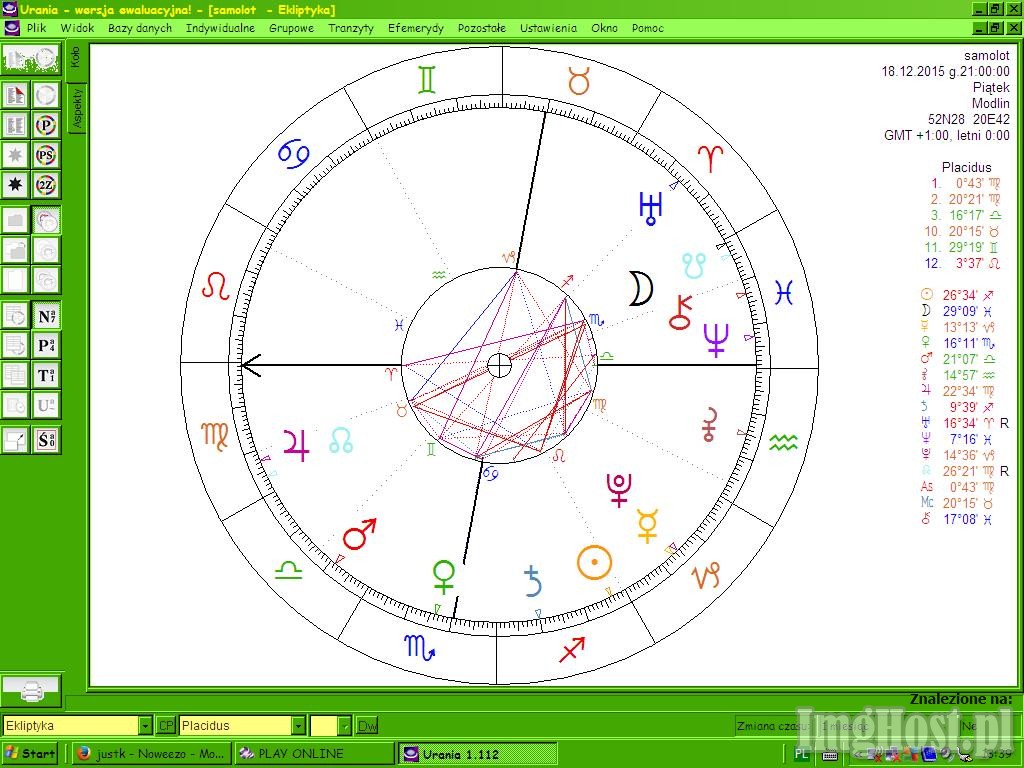Click the green Venus symbol in the chart
Image resolution: width=1024 pixels, height=768 pixels.
(444, 577)
